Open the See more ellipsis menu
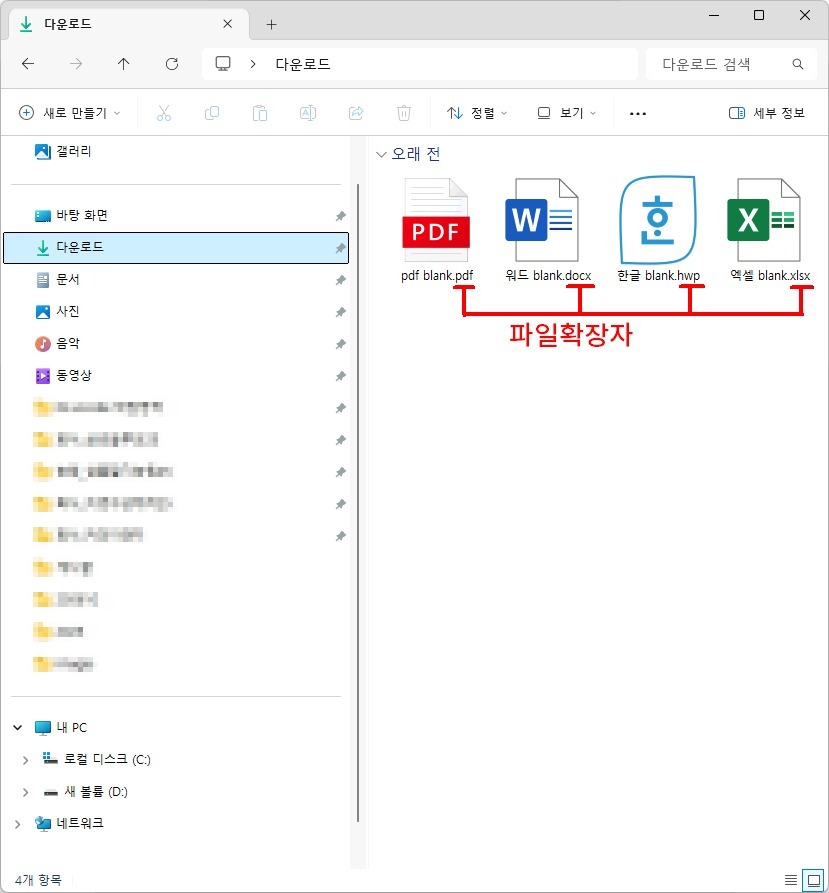This screenshot has height=893, width=829. click(x=638, y=114)
